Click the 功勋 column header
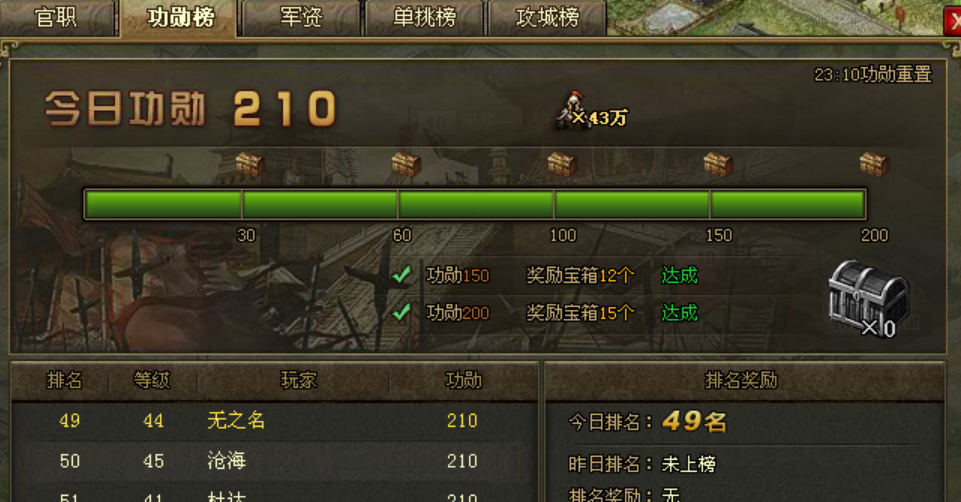The width and height of the screenshot is (961, 502). pyautogui.click(x=463, y=380)
